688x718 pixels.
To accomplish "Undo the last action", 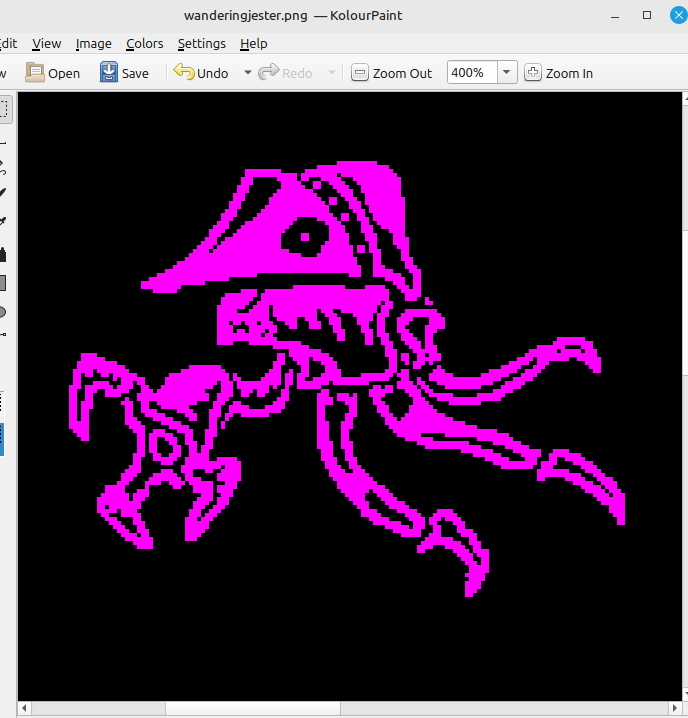I will [x=200, y=73].
